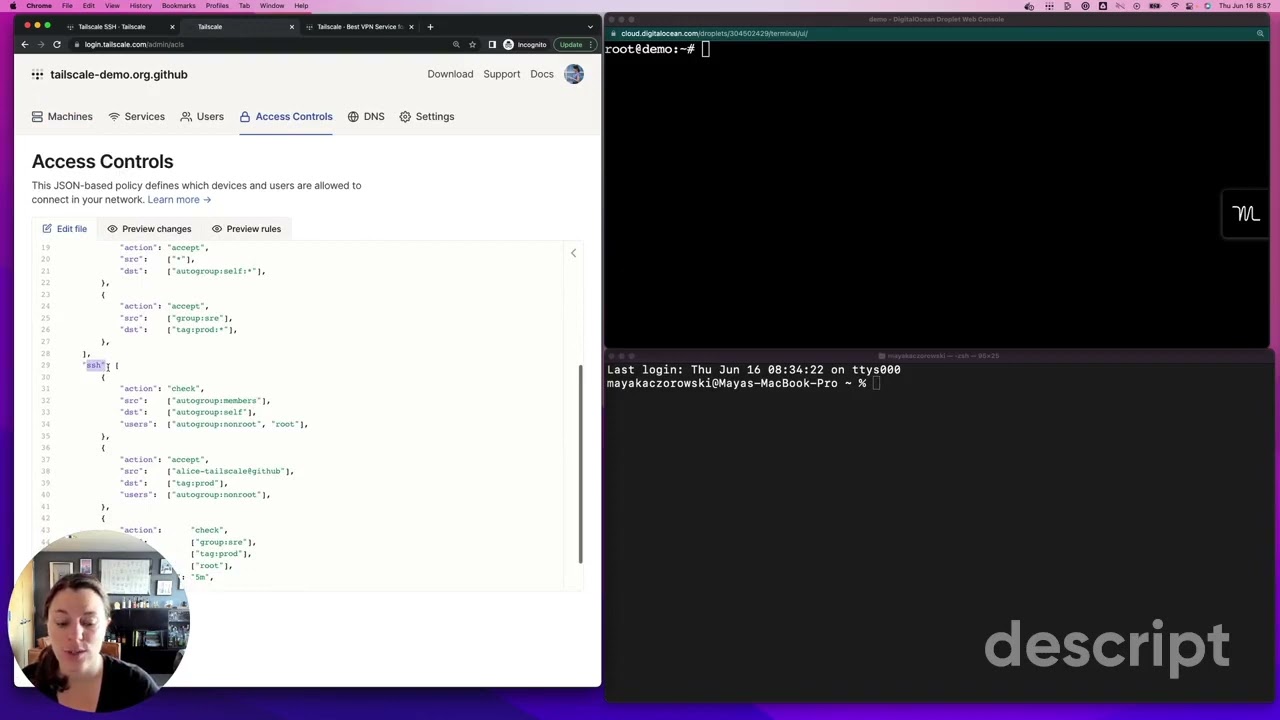
Task: Open Control Center in menu bar
Action: 1191,6
